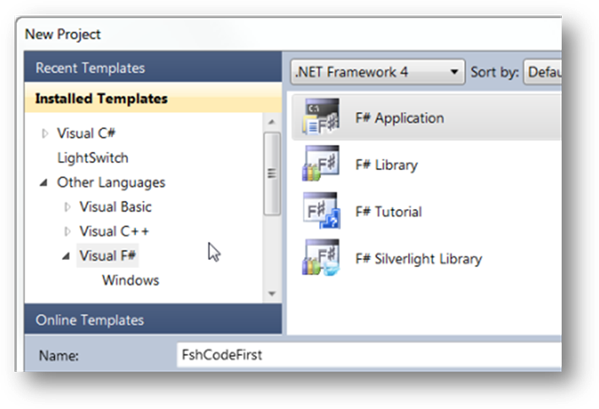Viewport: 599px width, 409px height.
Task: Open the Sort by dropdown
Action: tap(542, 72)
